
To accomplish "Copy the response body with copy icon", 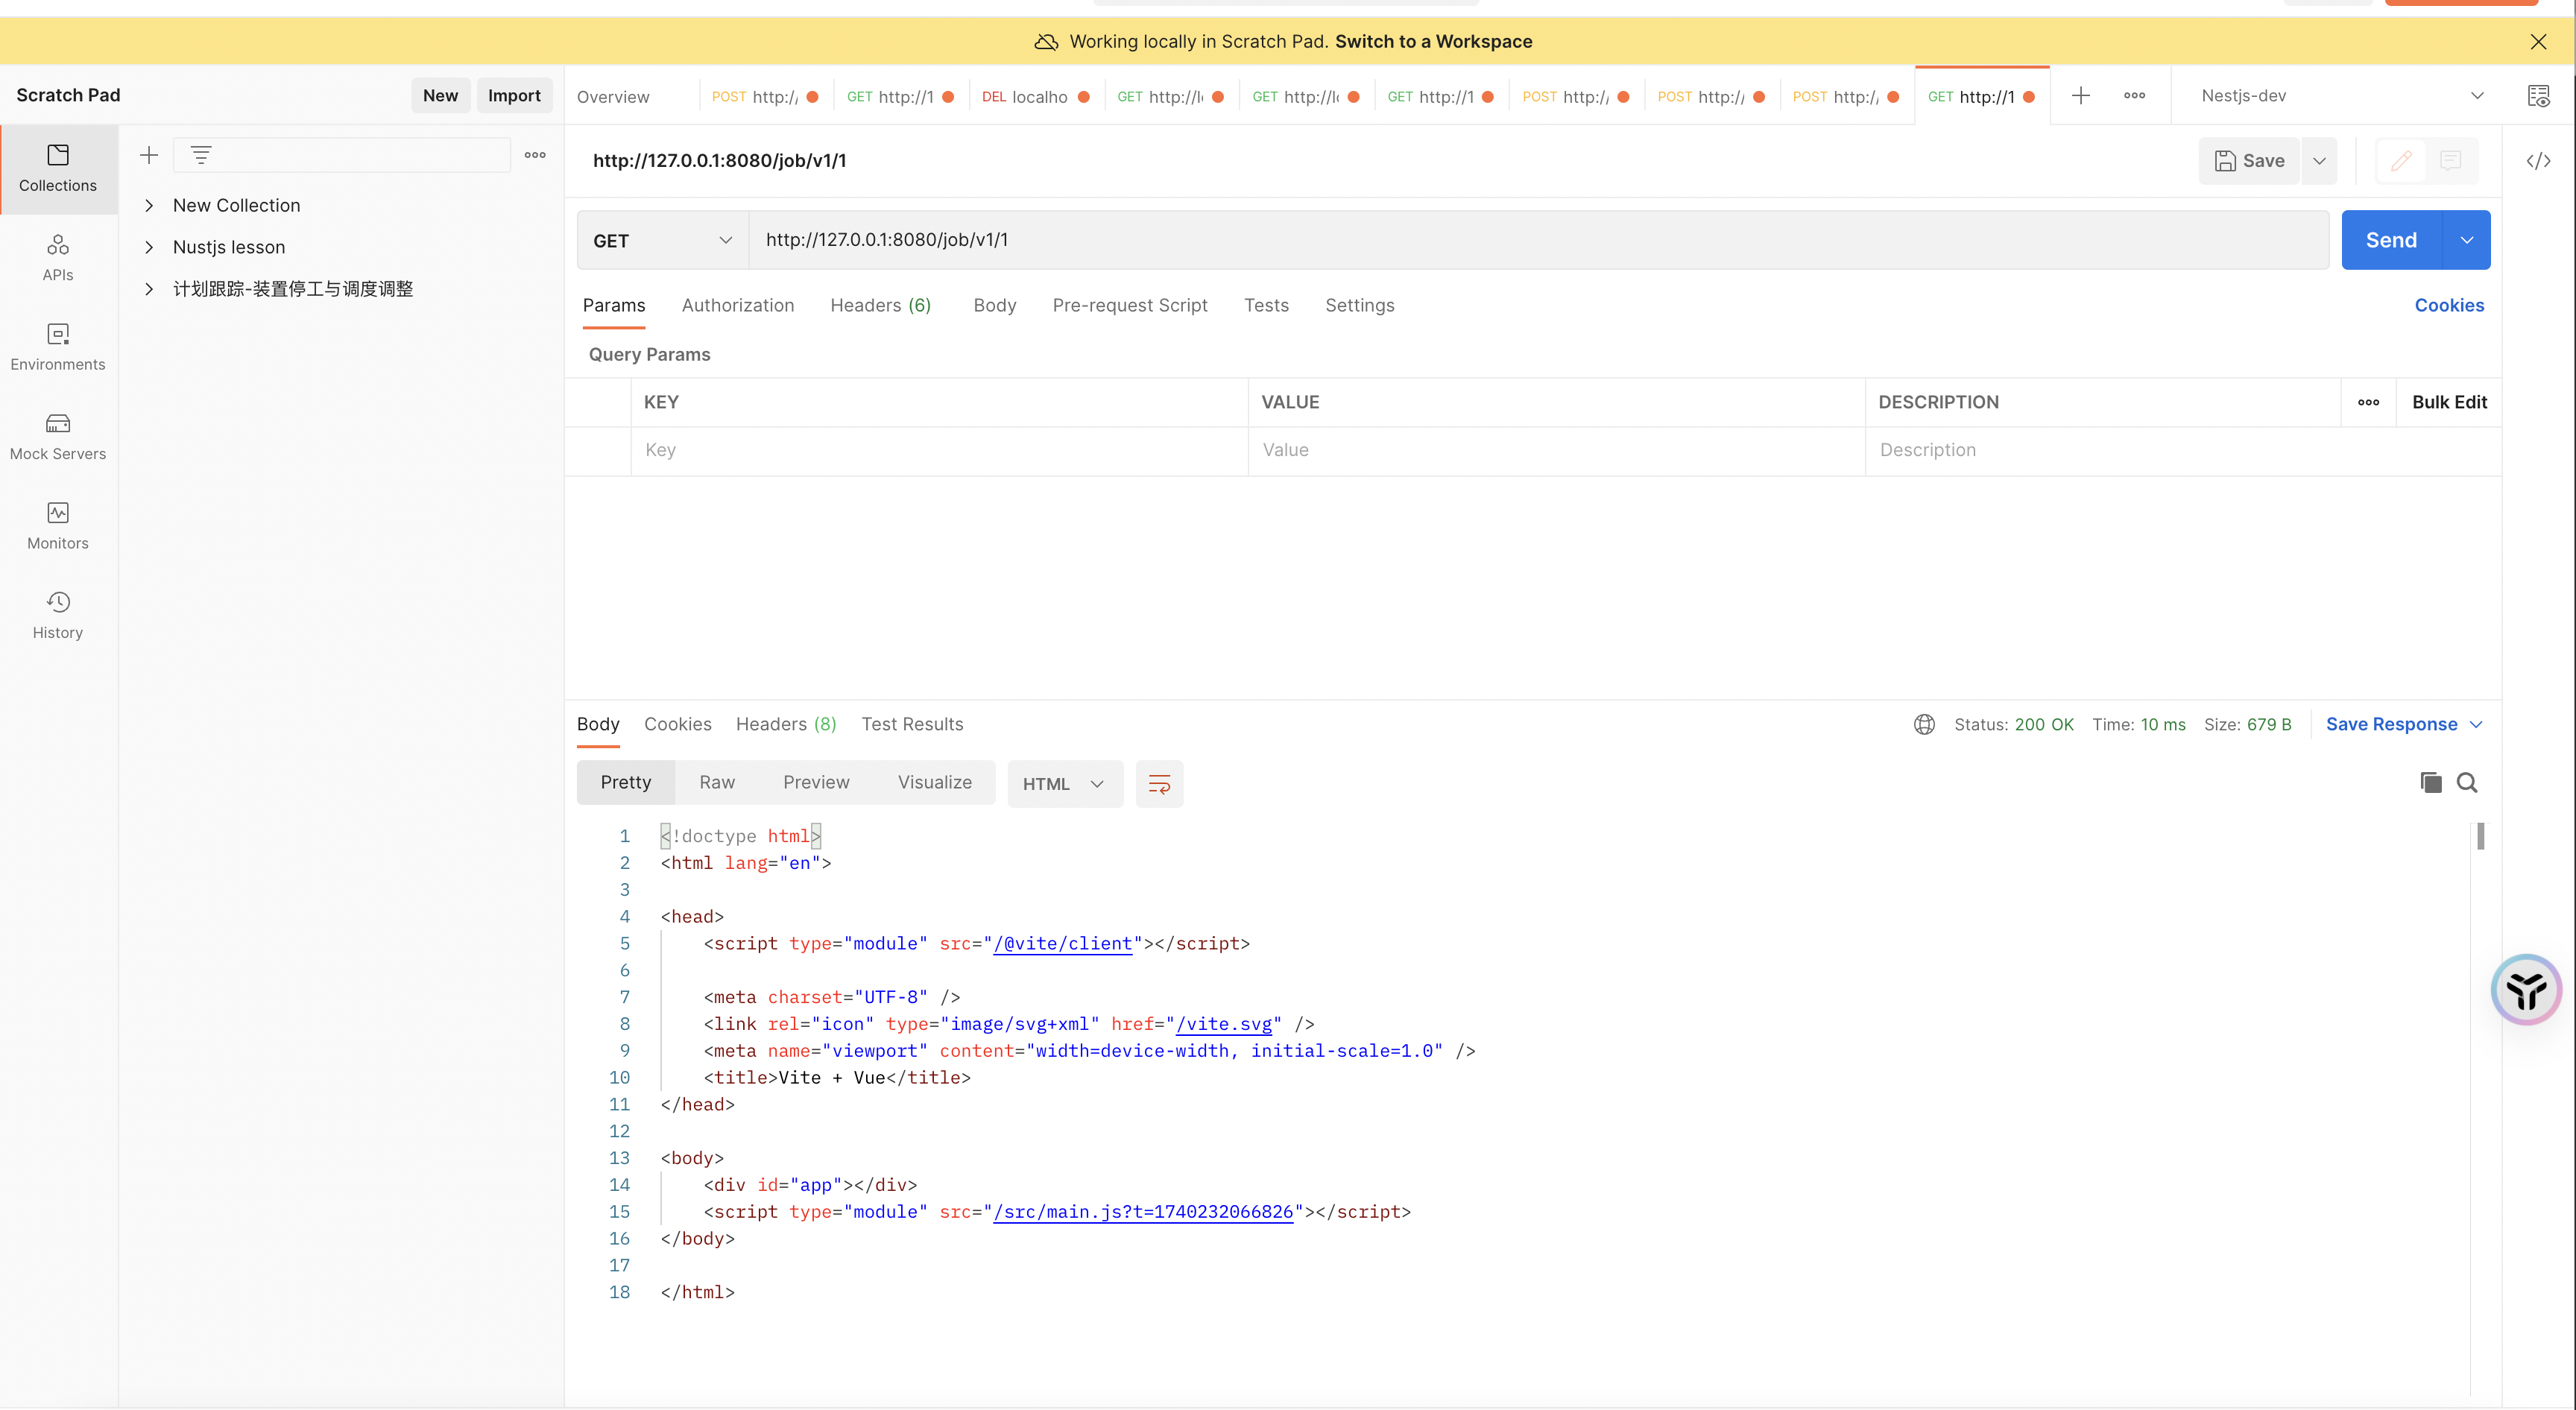I will [2431, 783].
